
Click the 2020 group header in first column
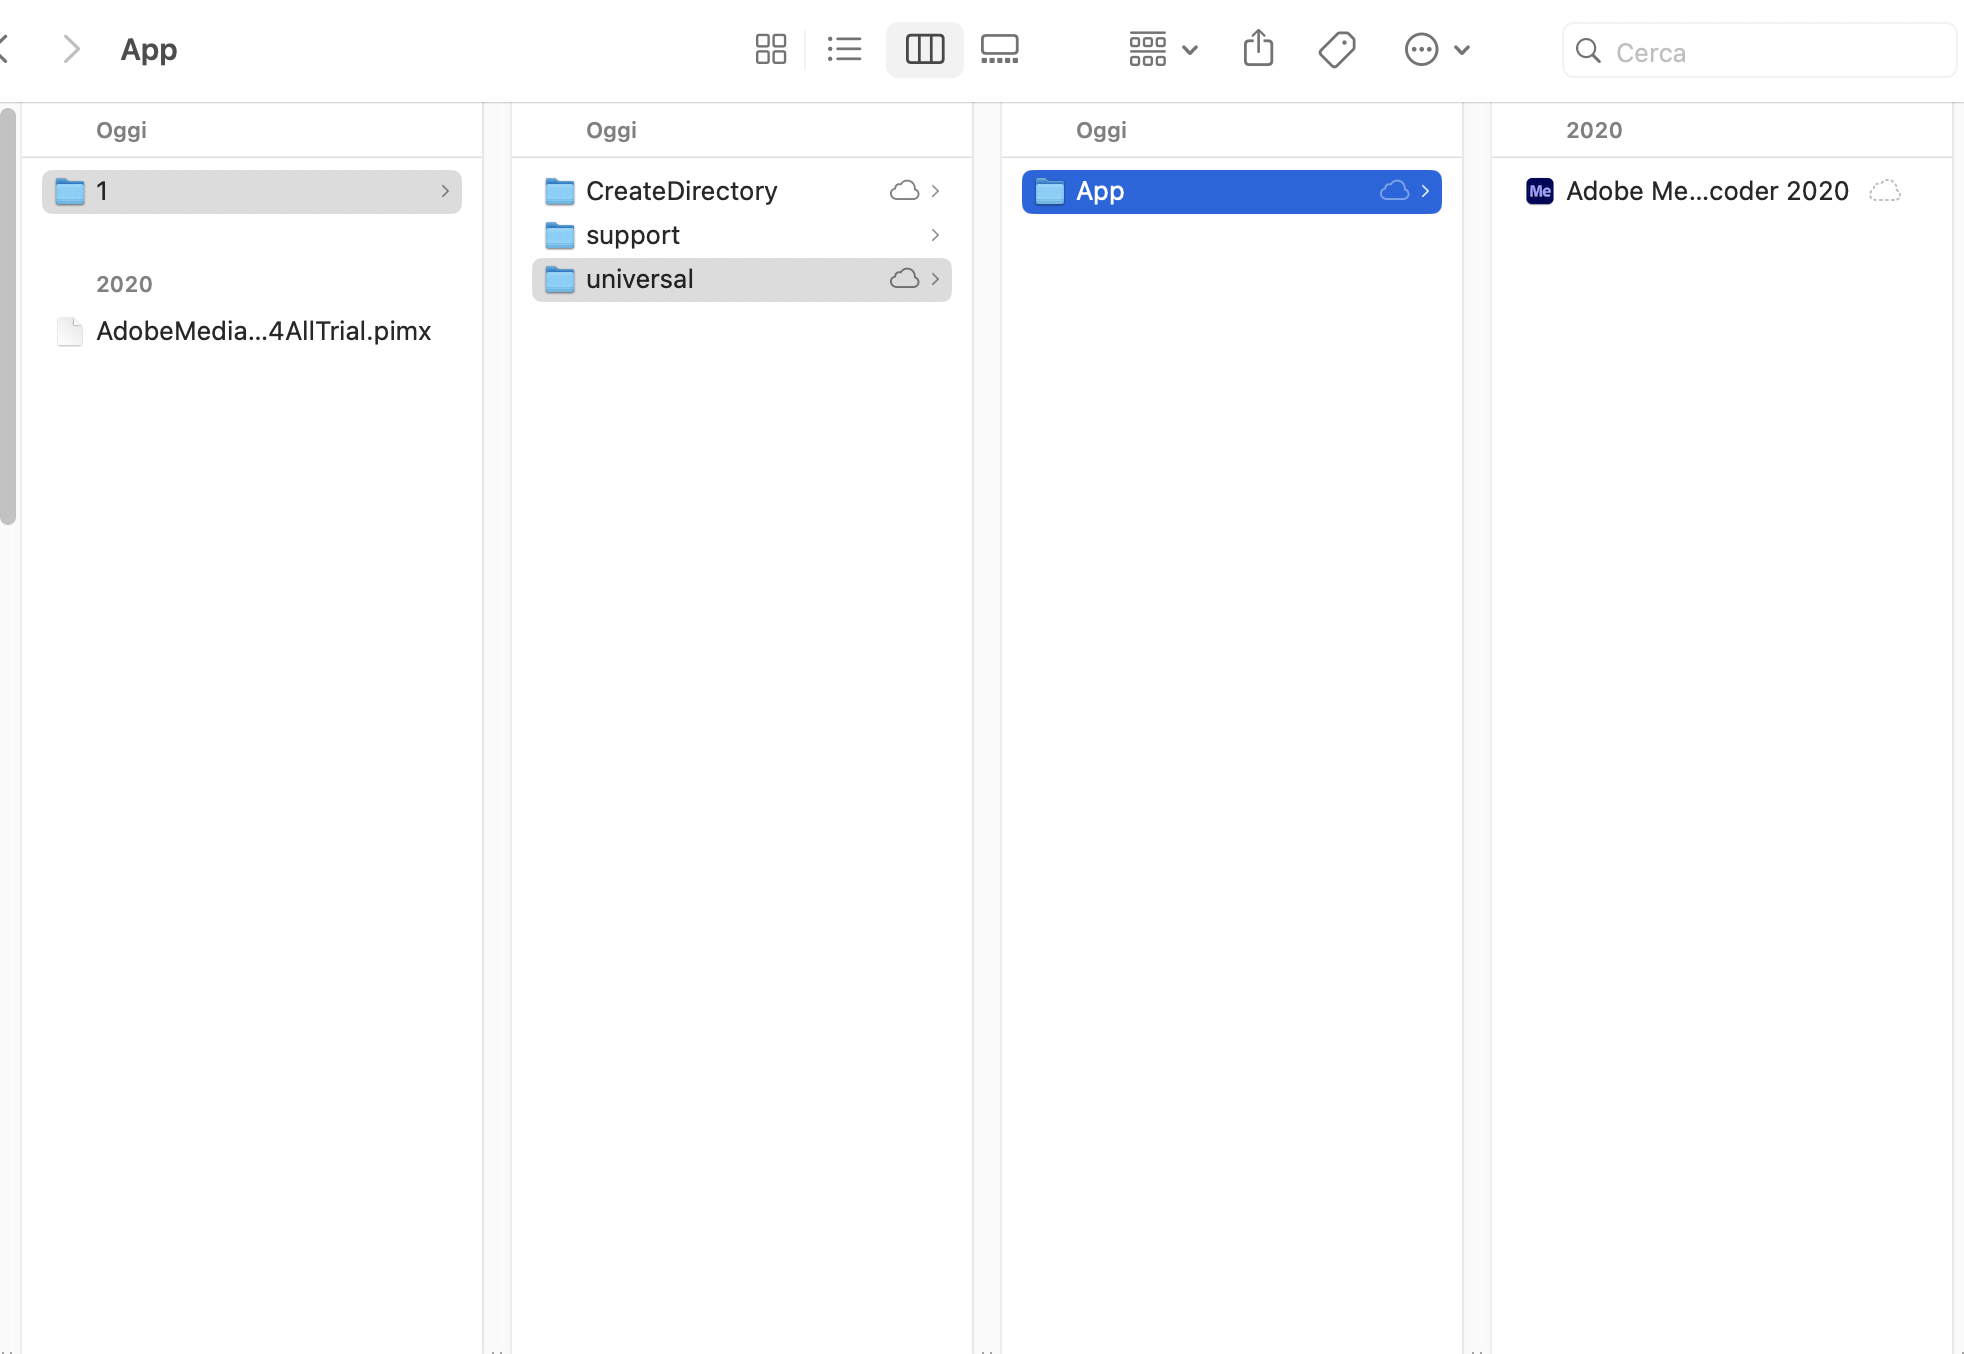tap(124, 284)
